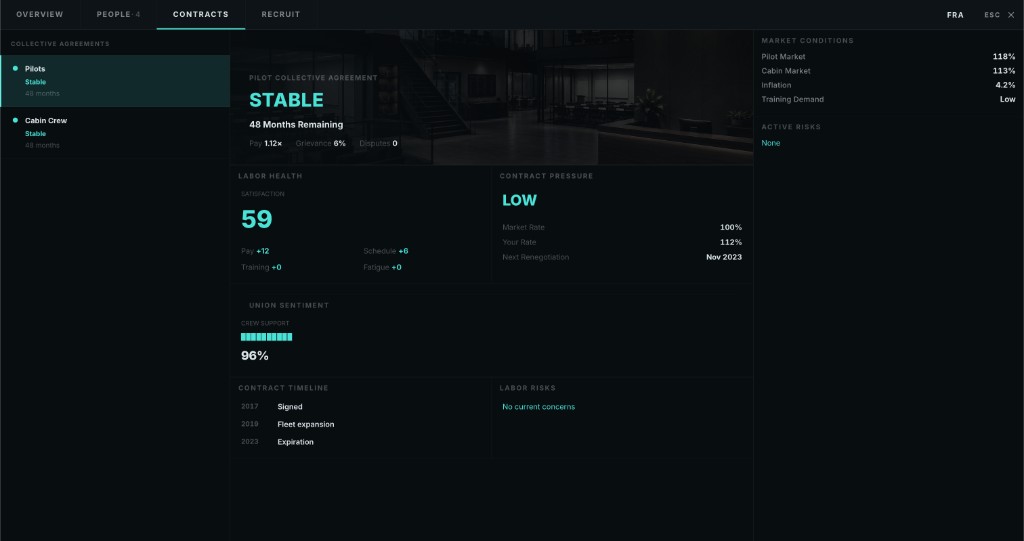Click the ESC label
This screenshot has height=541, width=1024.
(992, 15)
